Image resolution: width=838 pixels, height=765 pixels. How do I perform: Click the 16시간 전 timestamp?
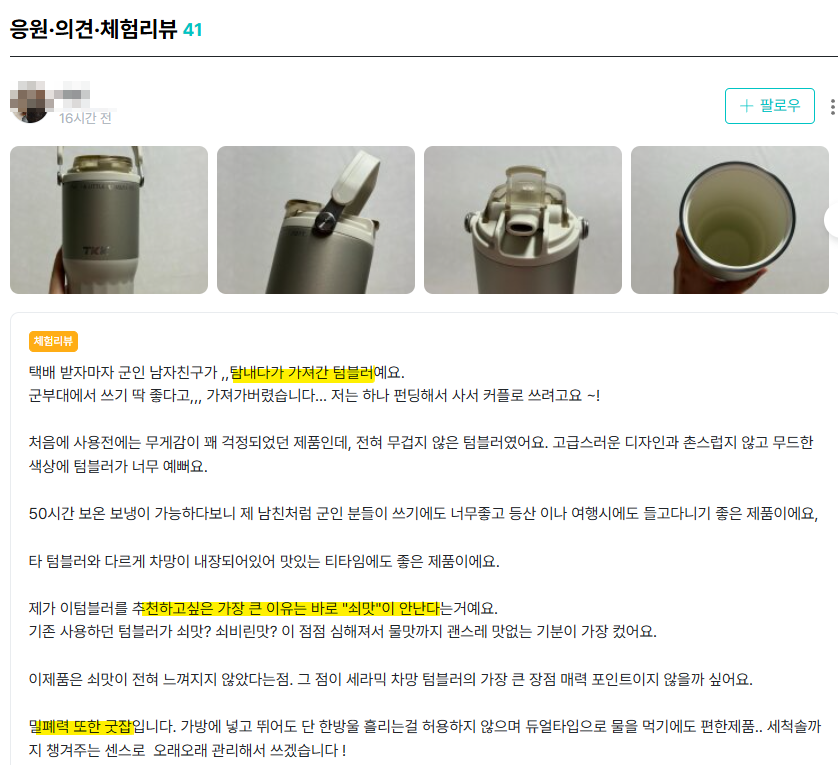click(x=85, y=118)
